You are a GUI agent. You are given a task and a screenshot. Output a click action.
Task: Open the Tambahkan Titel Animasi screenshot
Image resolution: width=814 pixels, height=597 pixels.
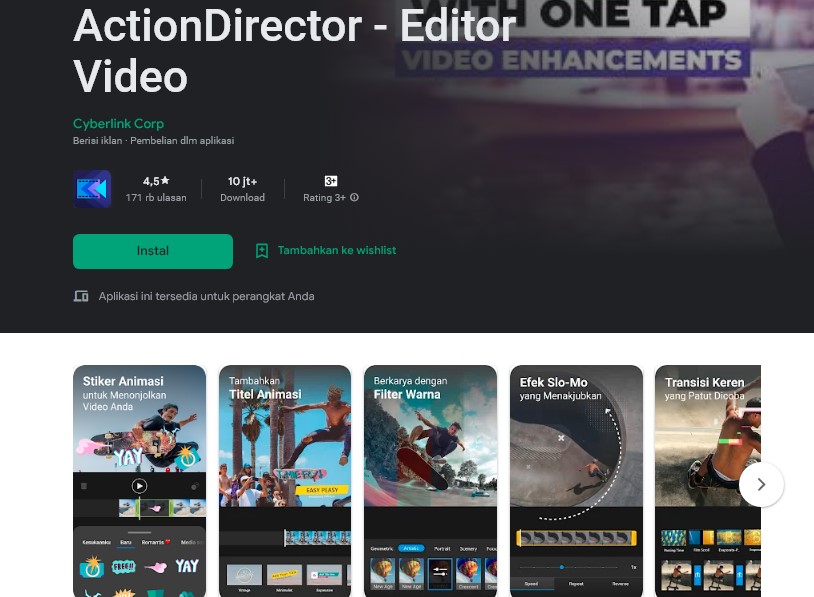[x=285, y=481]
